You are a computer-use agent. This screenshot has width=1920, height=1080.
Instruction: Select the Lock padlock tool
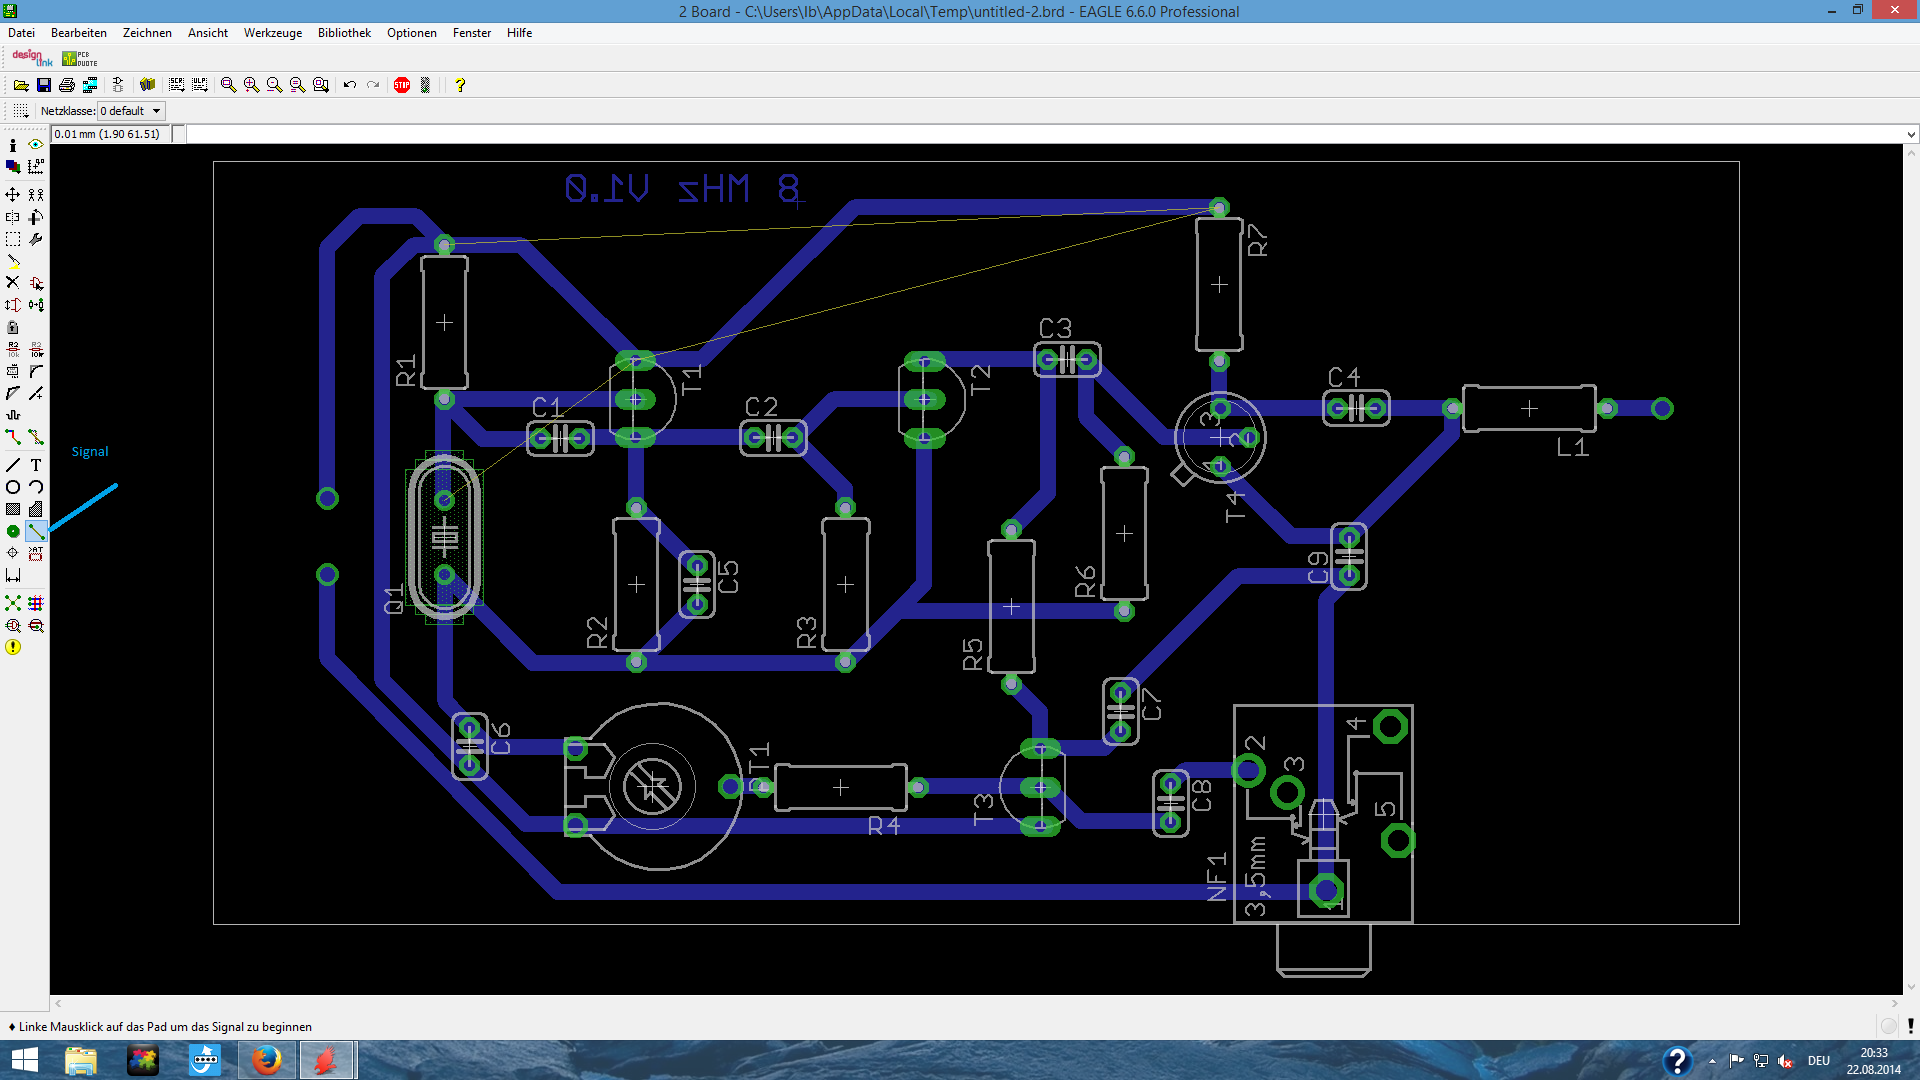(x=13, y=327)
